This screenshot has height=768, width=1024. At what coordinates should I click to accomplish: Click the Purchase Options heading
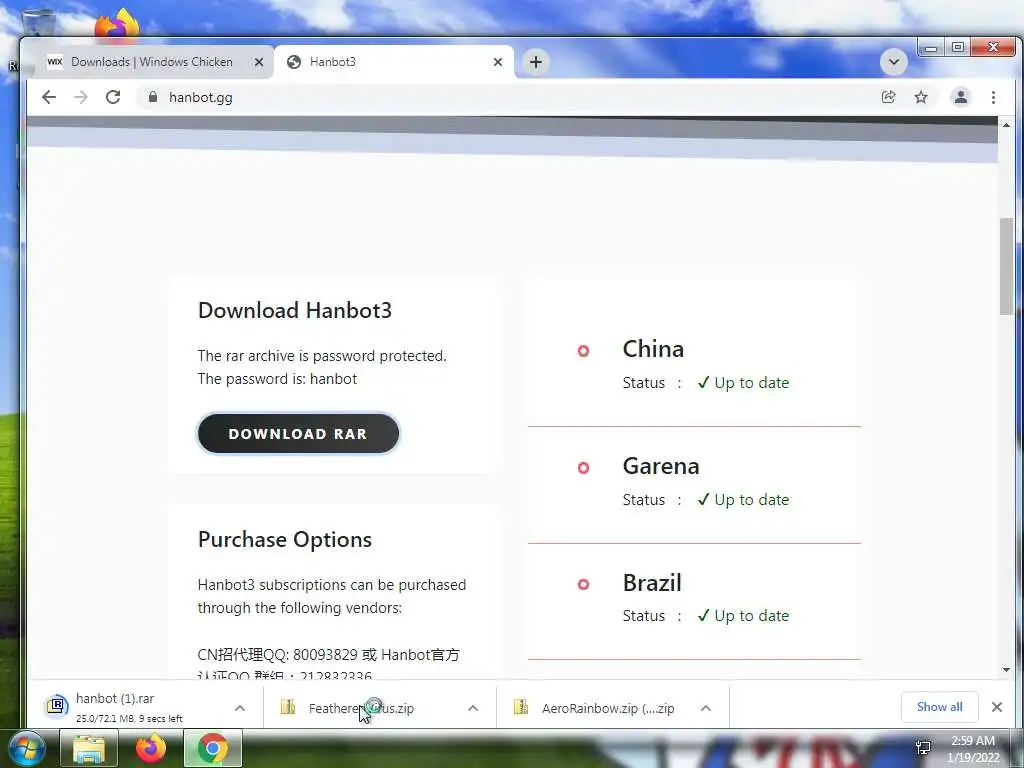(285, 539)
